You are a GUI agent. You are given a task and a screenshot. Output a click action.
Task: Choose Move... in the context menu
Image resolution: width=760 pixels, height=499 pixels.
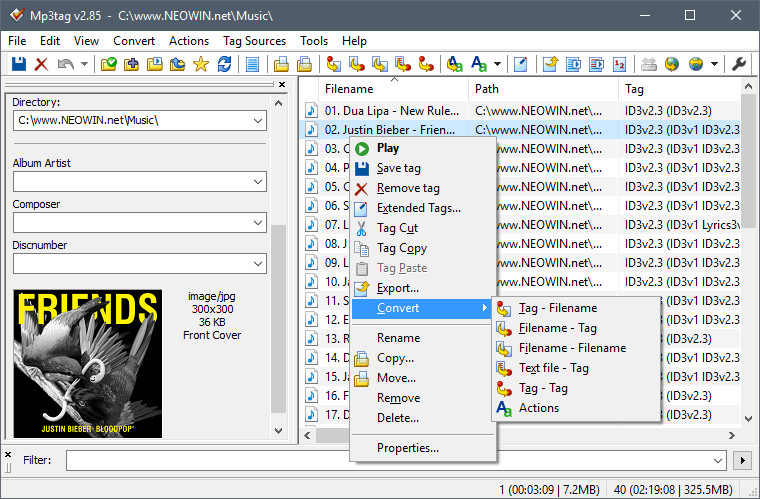(423, 378)
